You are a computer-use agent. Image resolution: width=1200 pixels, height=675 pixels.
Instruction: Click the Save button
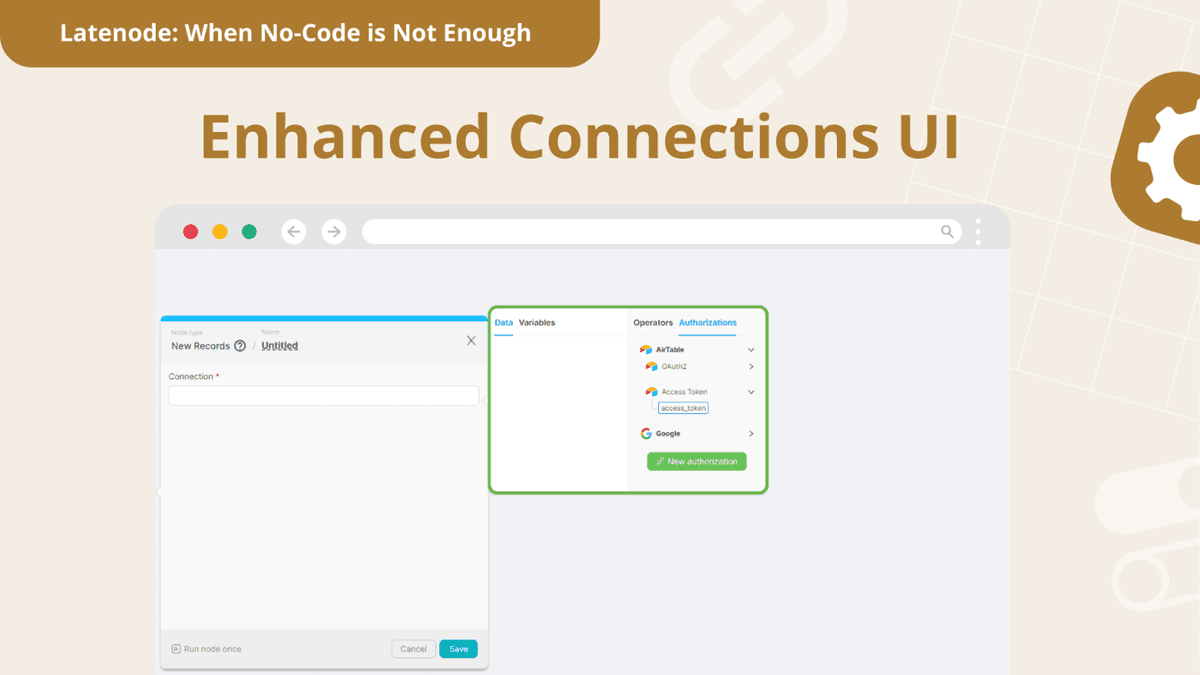tap(458, 649)
